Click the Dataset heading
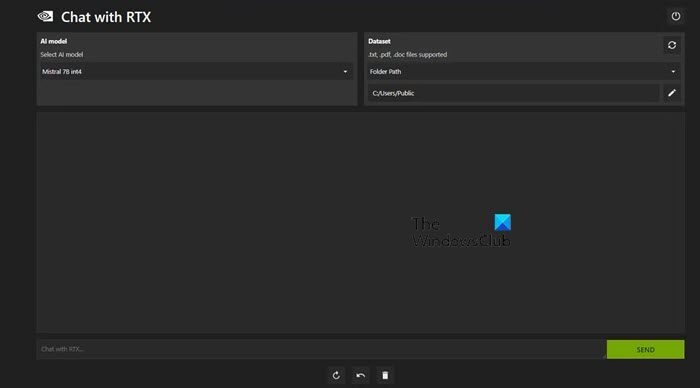Viewport: 700px width, 388px height. pyautogui.click(x=379, y=41)
